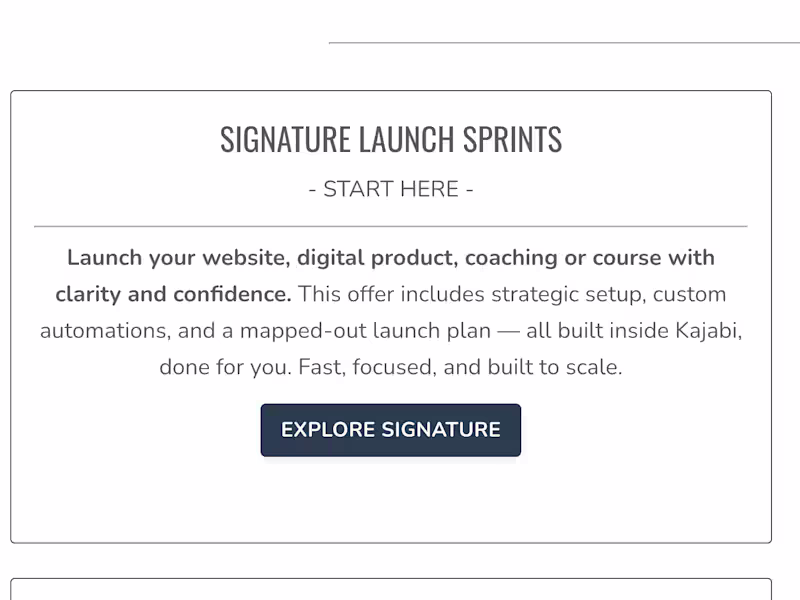Click the EXPLORE SIGNATURE button

[x=390, y=430]
